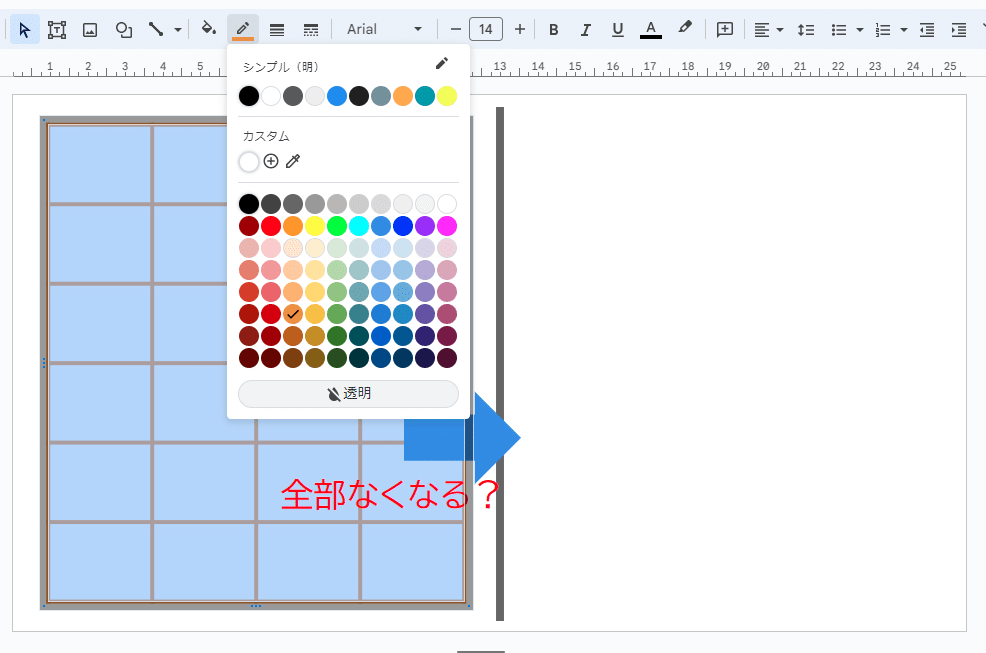The image size is (986, 653).
Task: Pick a color with the eyedropper
Action: pyautogui.click(x=293, y=162)
